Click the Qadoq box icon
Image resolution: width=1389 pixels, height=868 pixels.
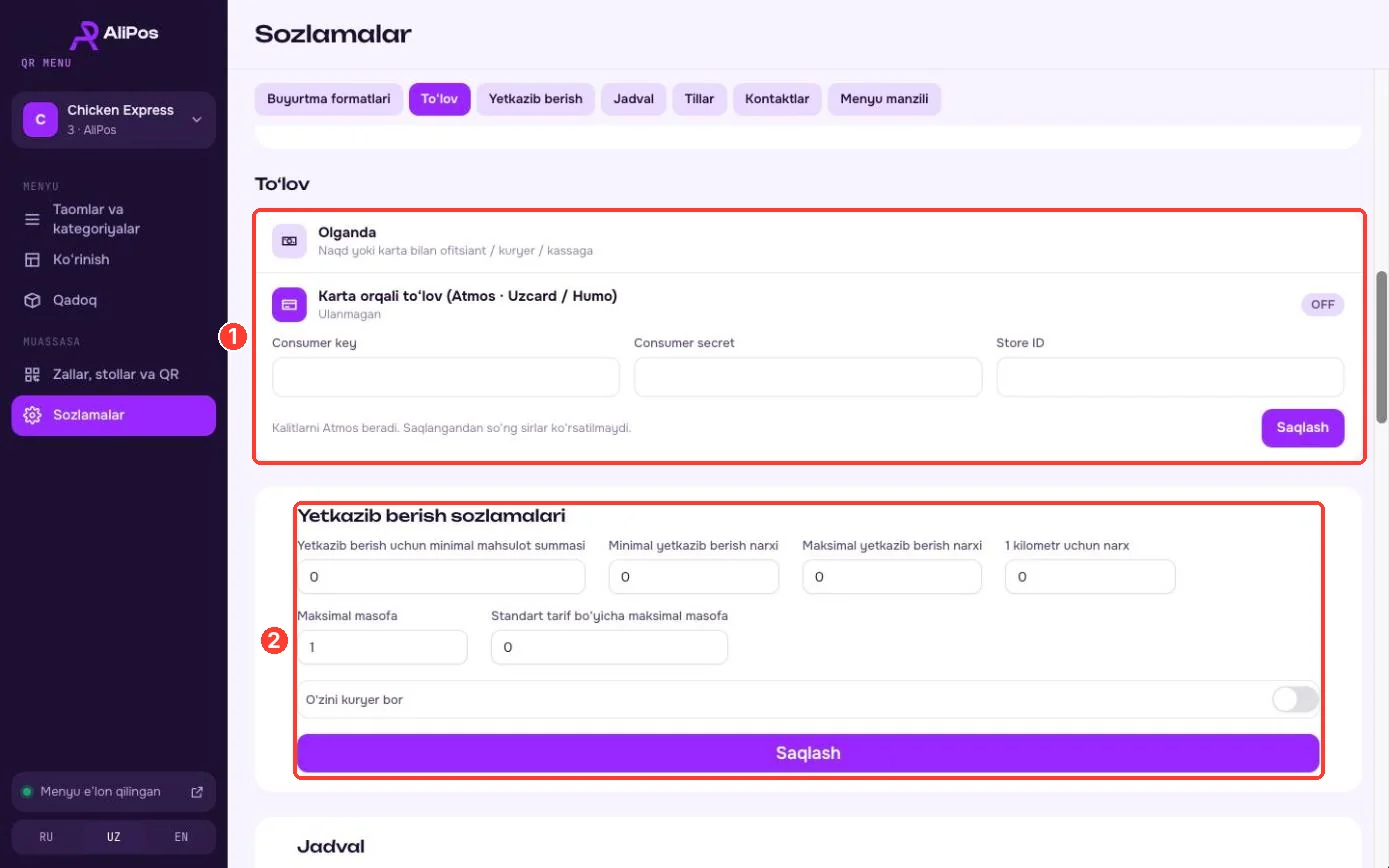[32, 300]
